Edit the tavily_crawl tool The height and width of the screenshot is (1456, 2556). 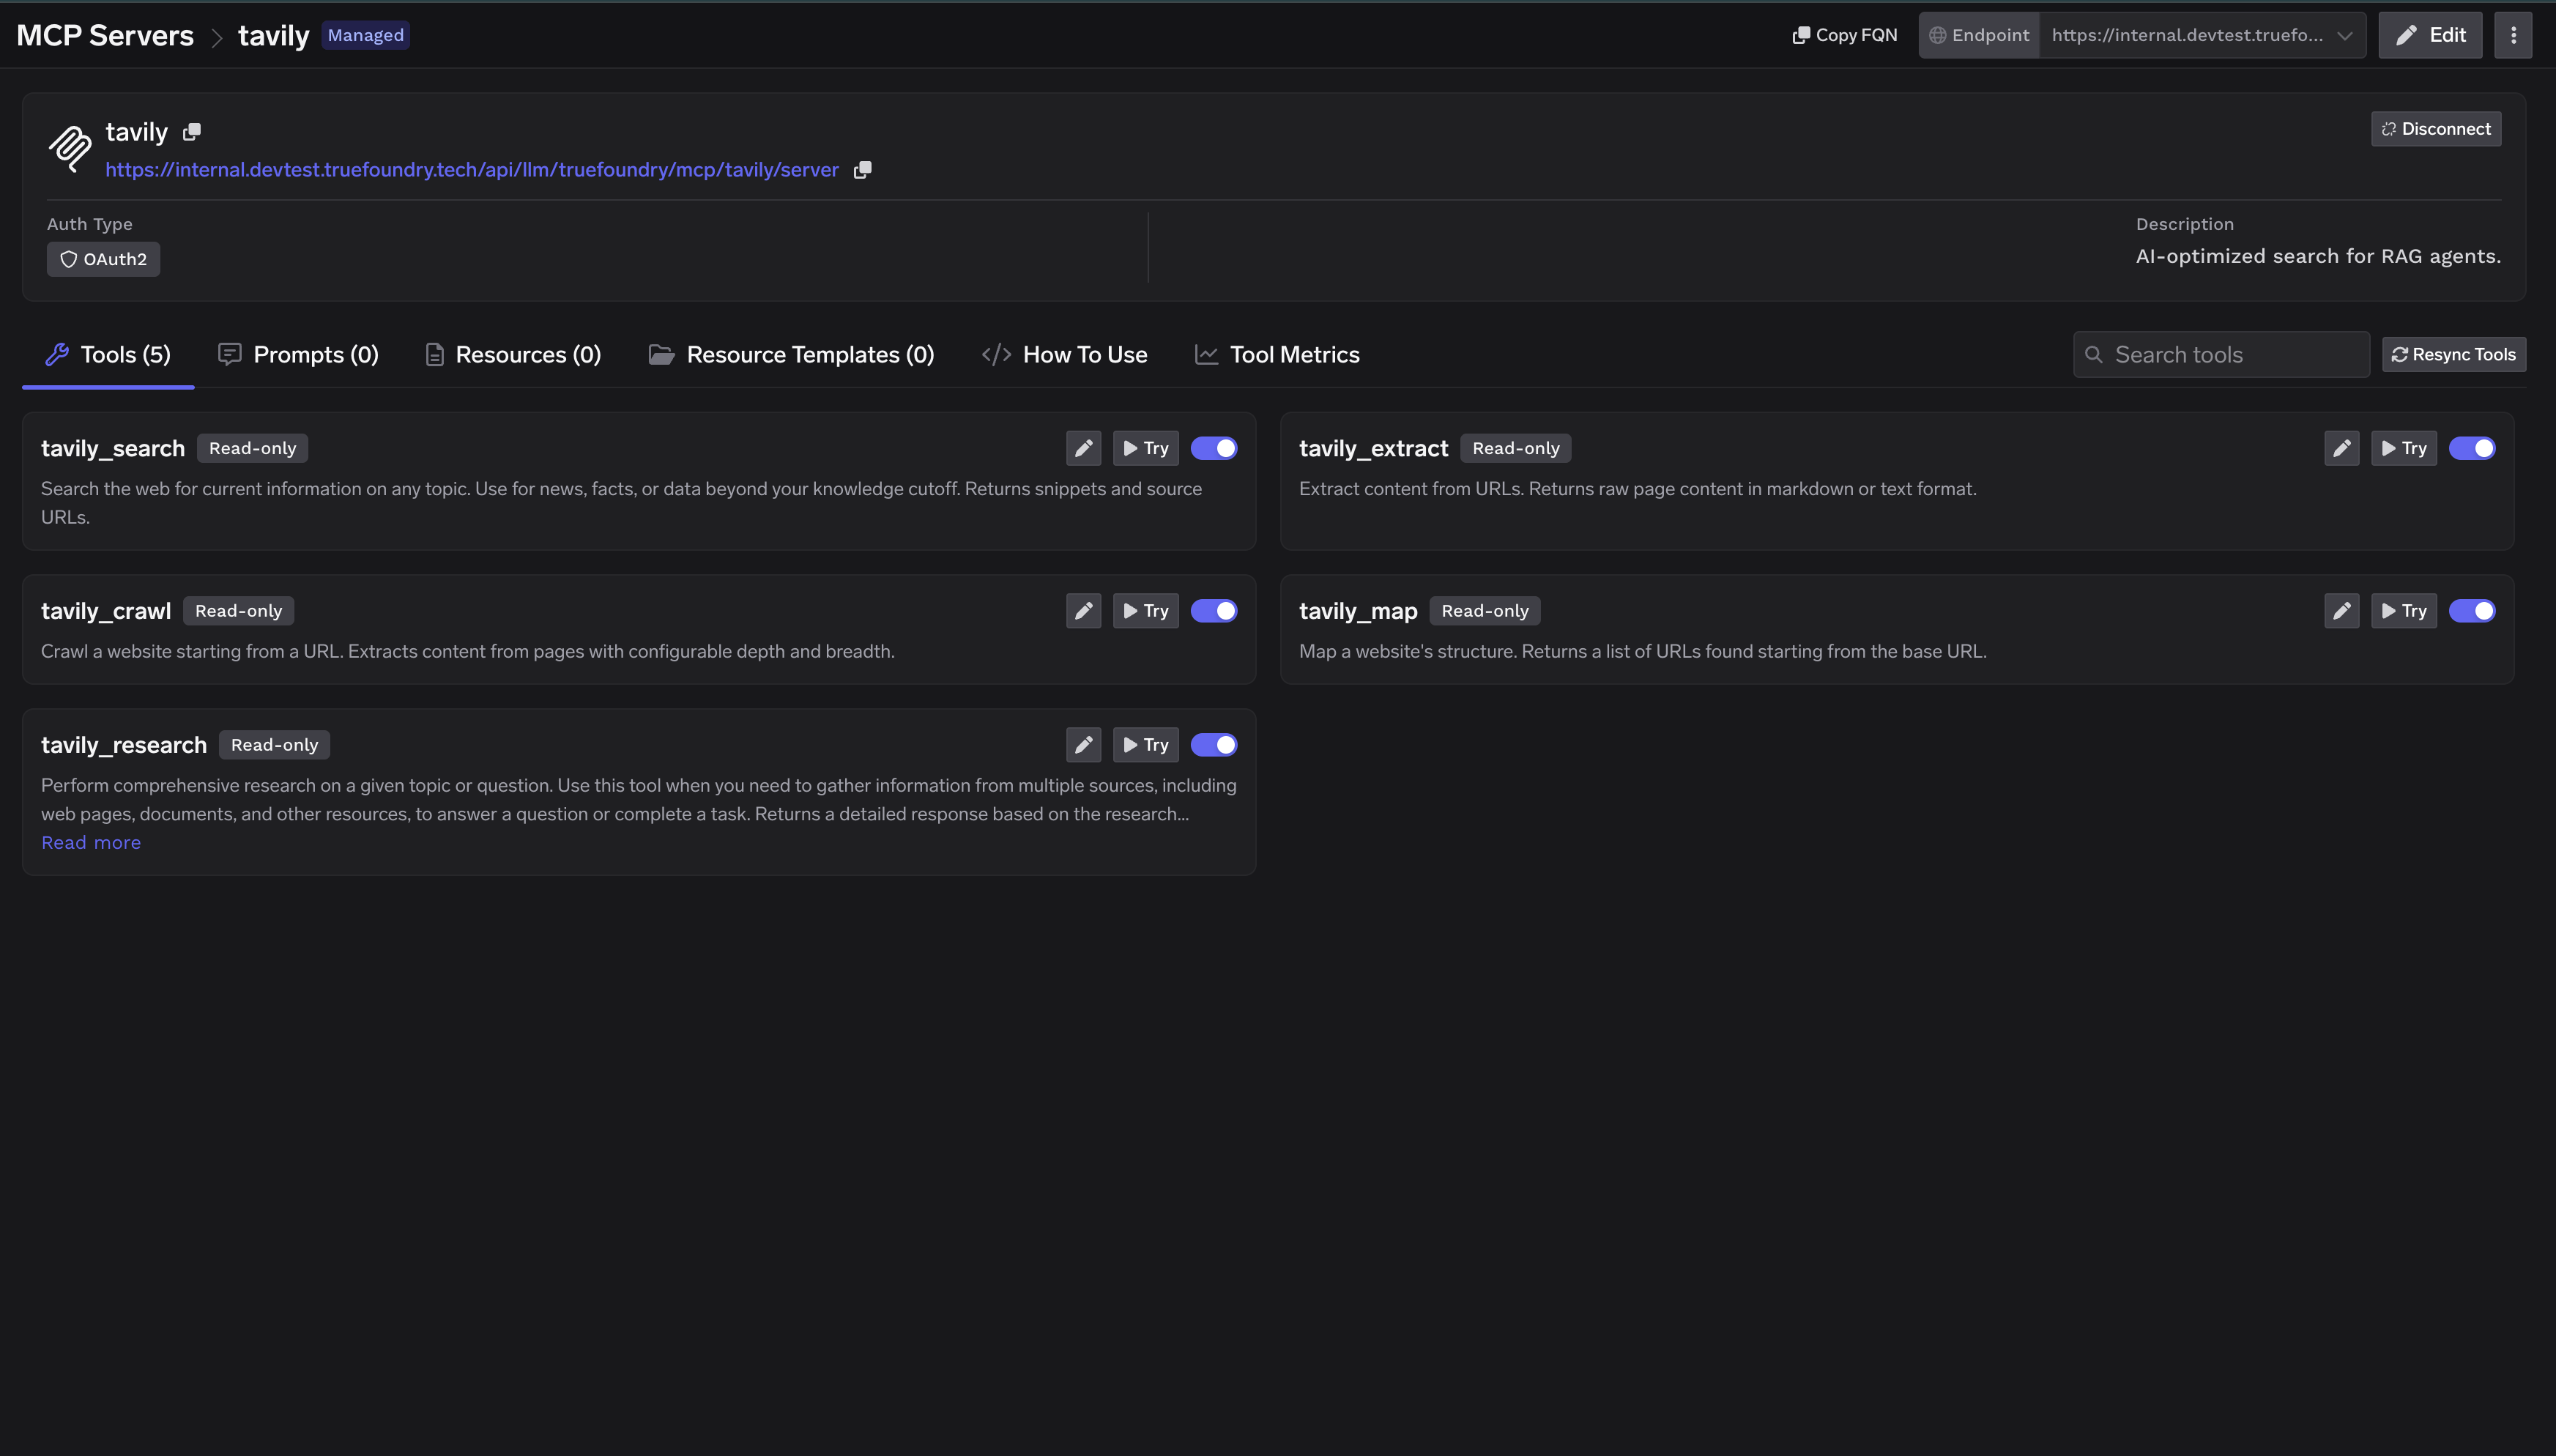pyautogui.click(x=1083, y=611)
